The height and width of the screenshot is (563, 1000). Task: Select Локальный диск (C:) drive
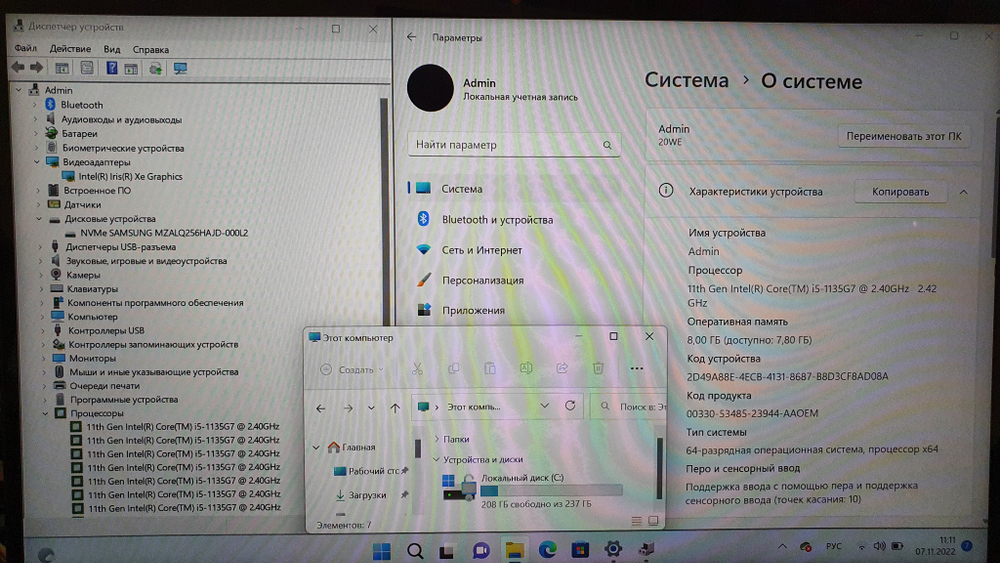point(534,490)
